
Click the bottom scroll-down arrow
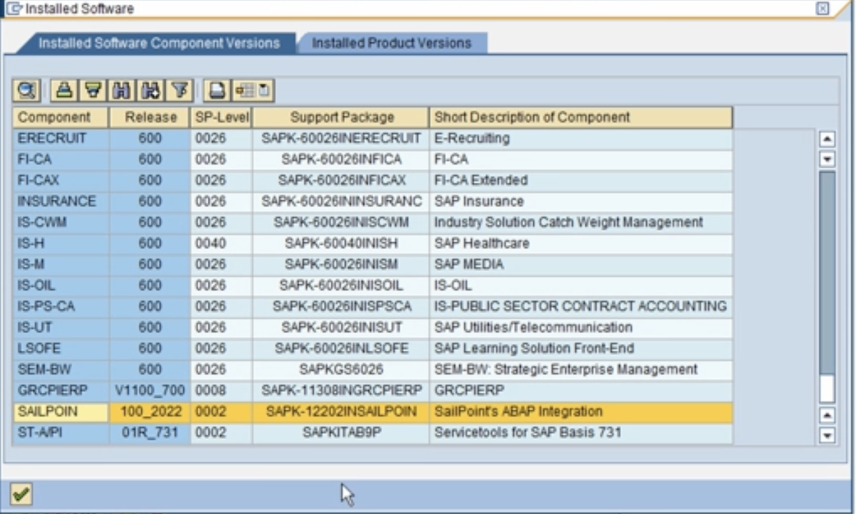pos(827,435)
